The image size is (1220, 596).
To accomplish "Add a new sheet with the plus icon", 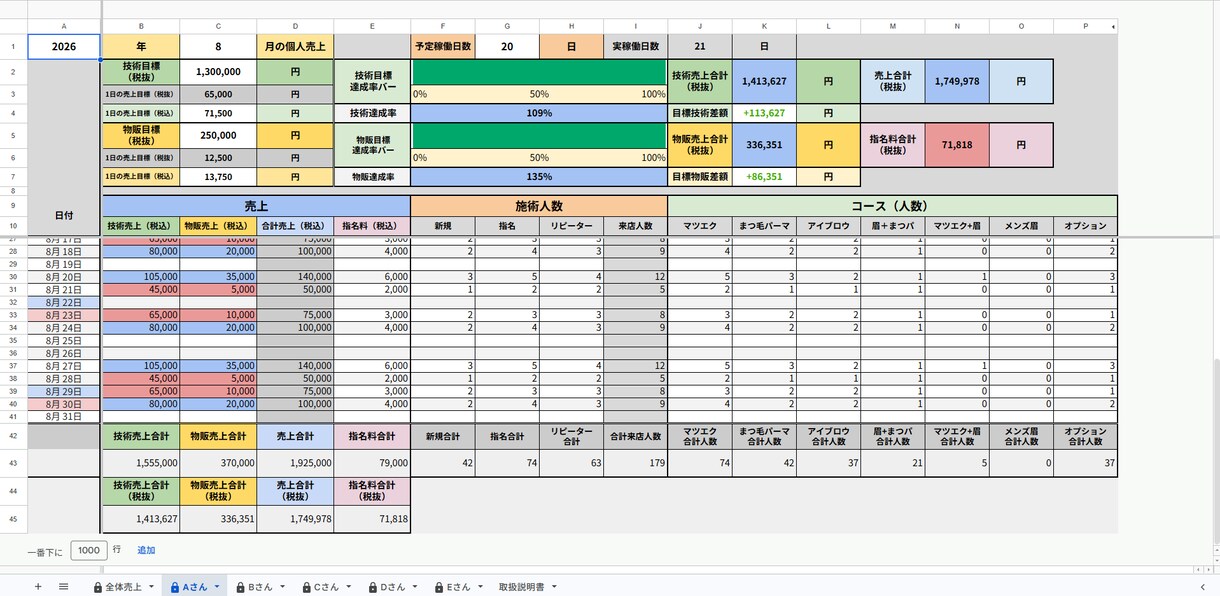I will point(38,587).
